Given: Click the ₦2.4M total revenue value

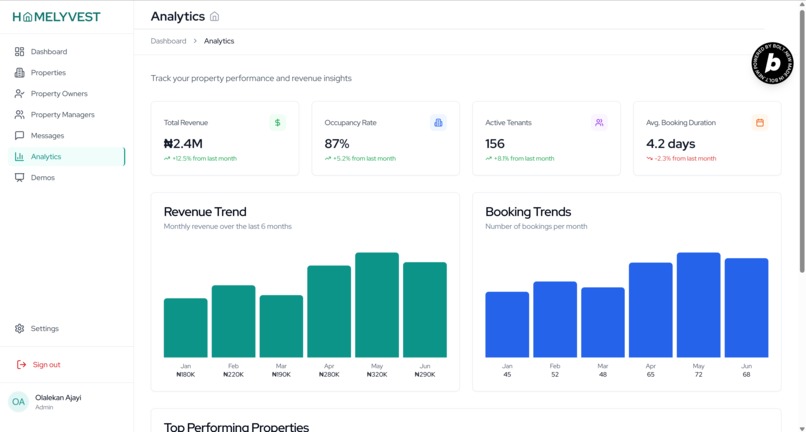Looking at the screenshot, I should pos(183,143).
